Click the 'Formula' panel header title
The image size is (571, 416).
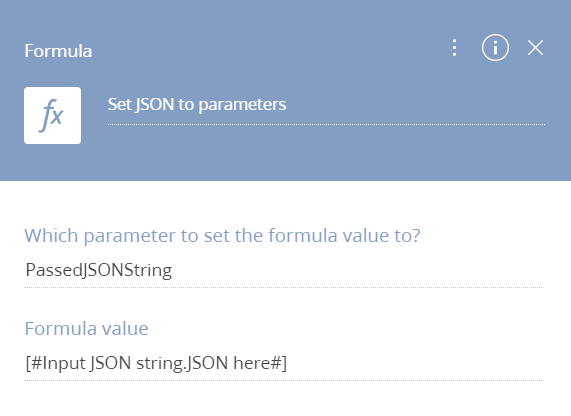tap(58, 51)
